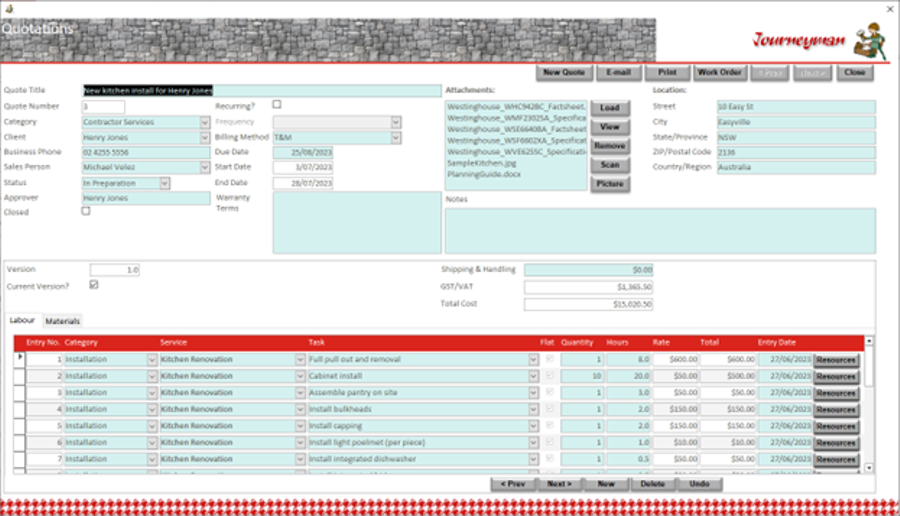Click the Picture button

(x=610, y=184)
